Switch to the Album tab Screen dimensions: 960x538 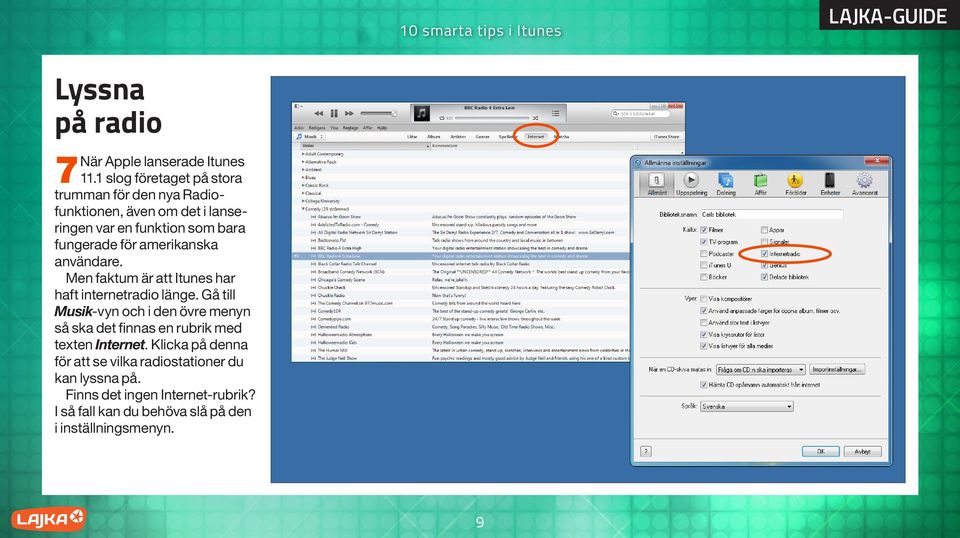pyautogui.click(x=433, y=136)
